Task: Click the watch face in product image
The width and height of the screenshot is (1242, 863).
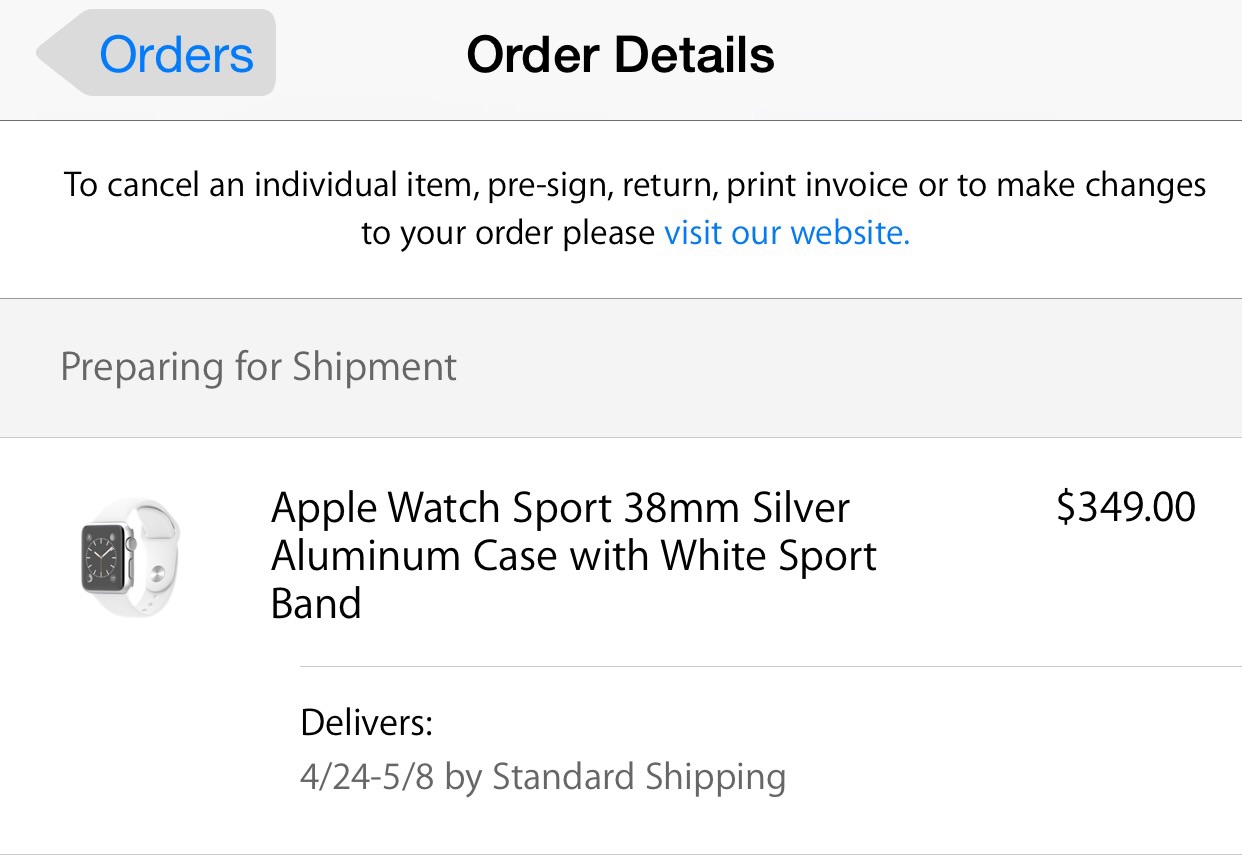Action: click(x=107, y=556)
